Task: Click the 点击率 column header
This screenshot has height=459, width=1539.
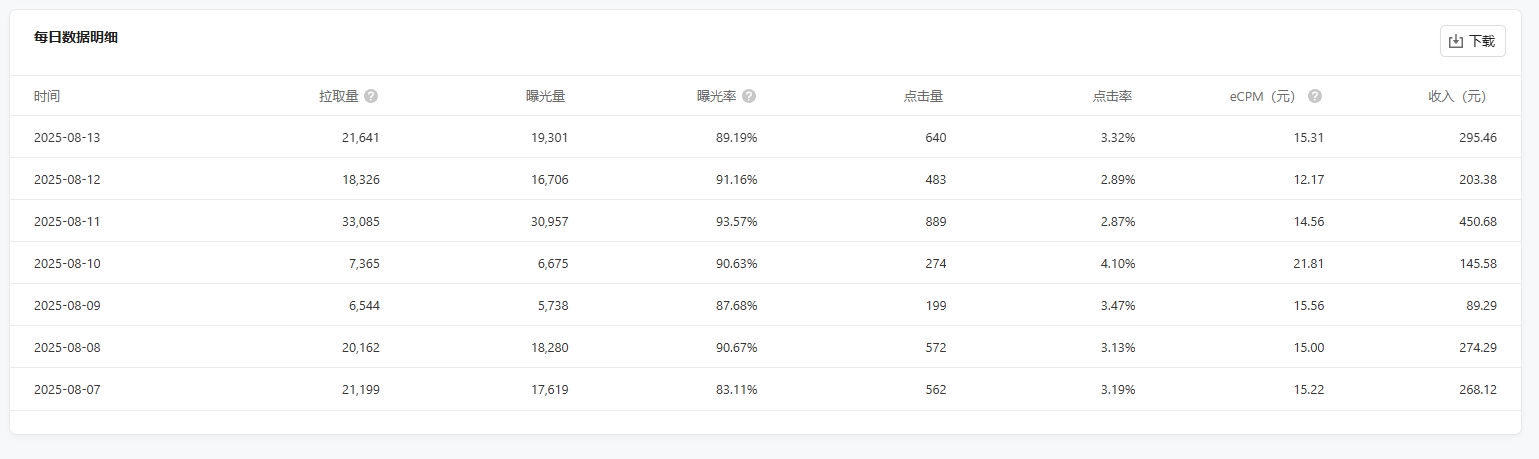Action: pyautogui.click(x=1113, y=96)
